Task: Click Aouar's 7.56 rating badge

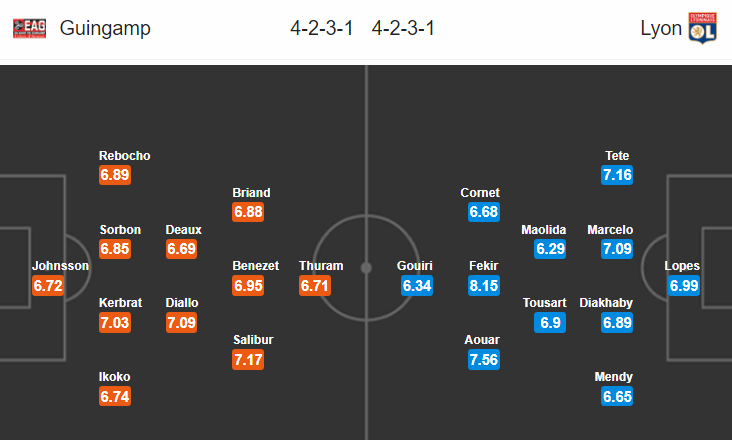Action: coord(484,360)
